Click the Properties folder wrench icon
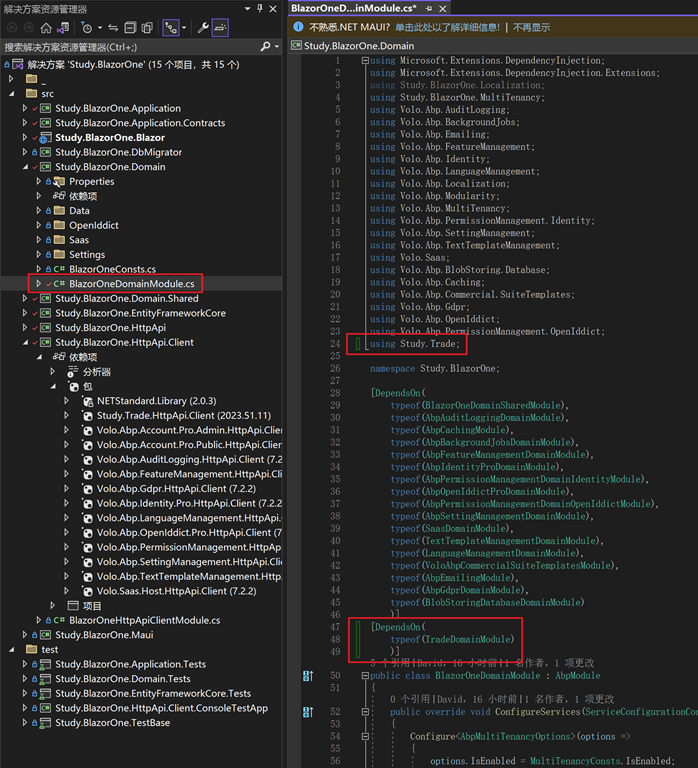This screenshot has width=698, height=768. coord(59,182)
